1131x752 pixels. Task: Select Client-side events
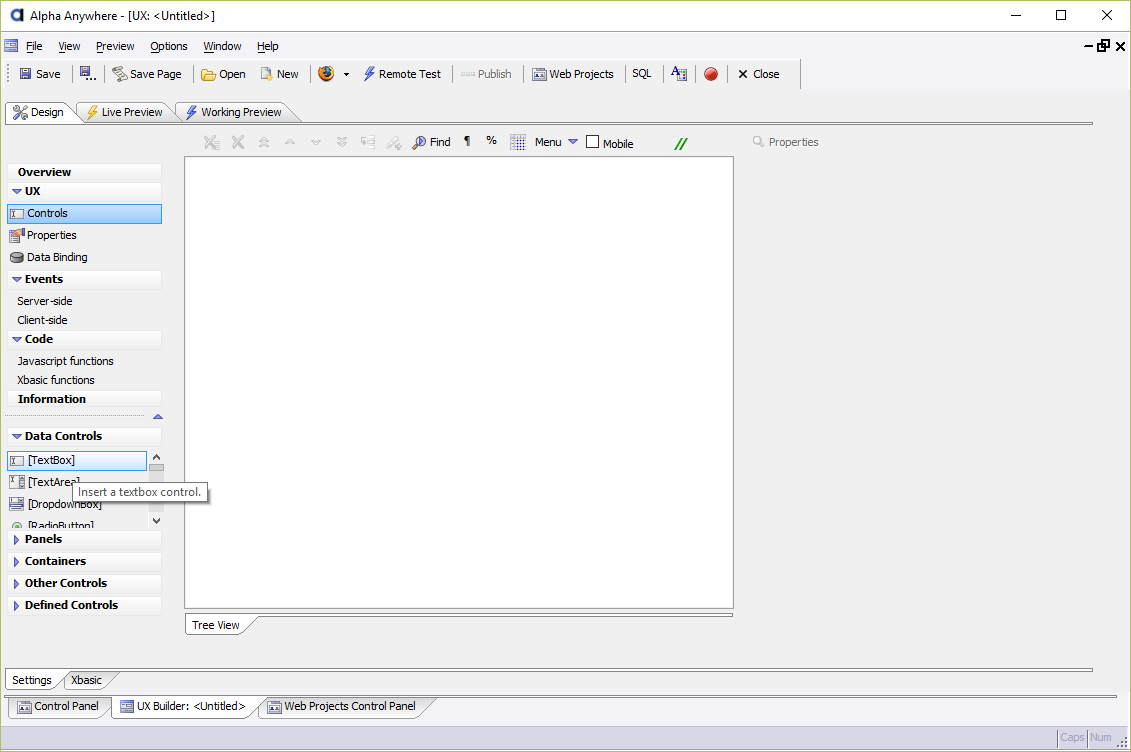43,320
